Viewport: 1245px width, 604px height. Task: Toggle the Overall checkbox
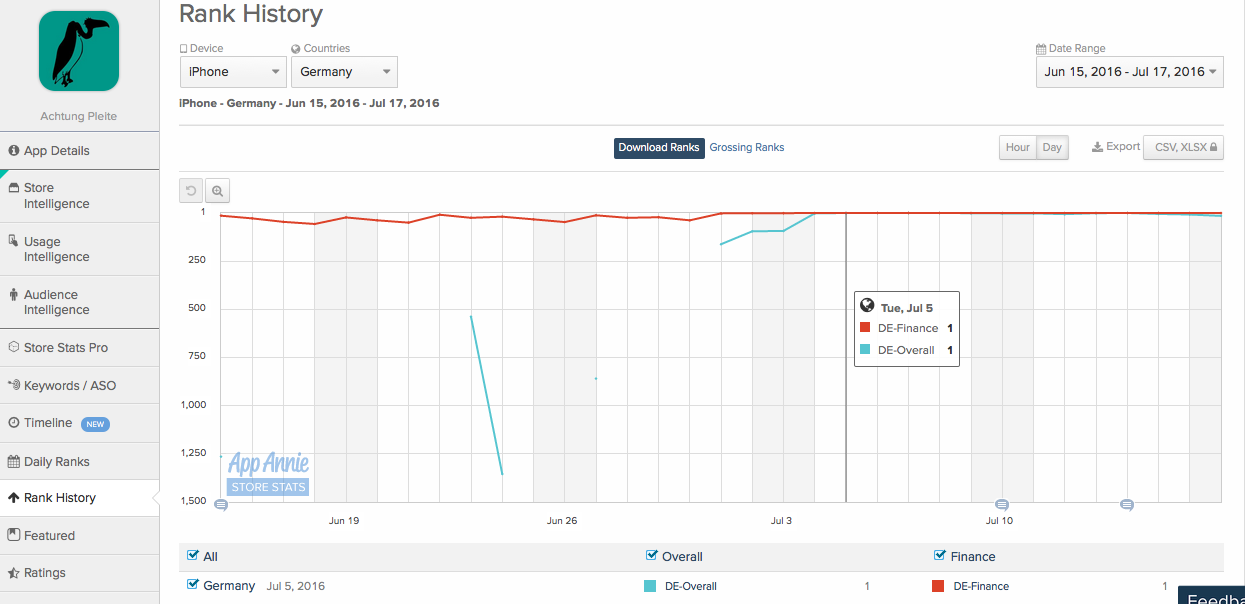(x=652, y=556)
